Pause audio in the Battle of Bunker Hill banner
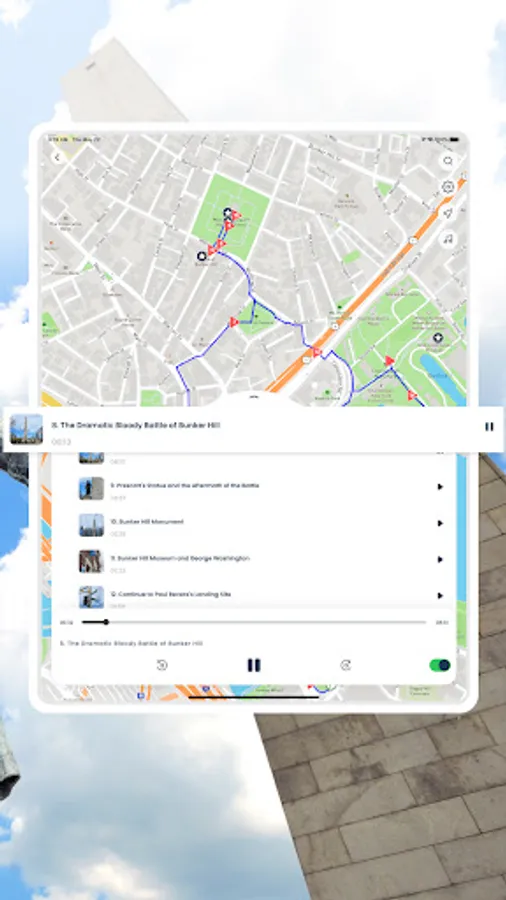The image size is (506, 900). [489, 426]
